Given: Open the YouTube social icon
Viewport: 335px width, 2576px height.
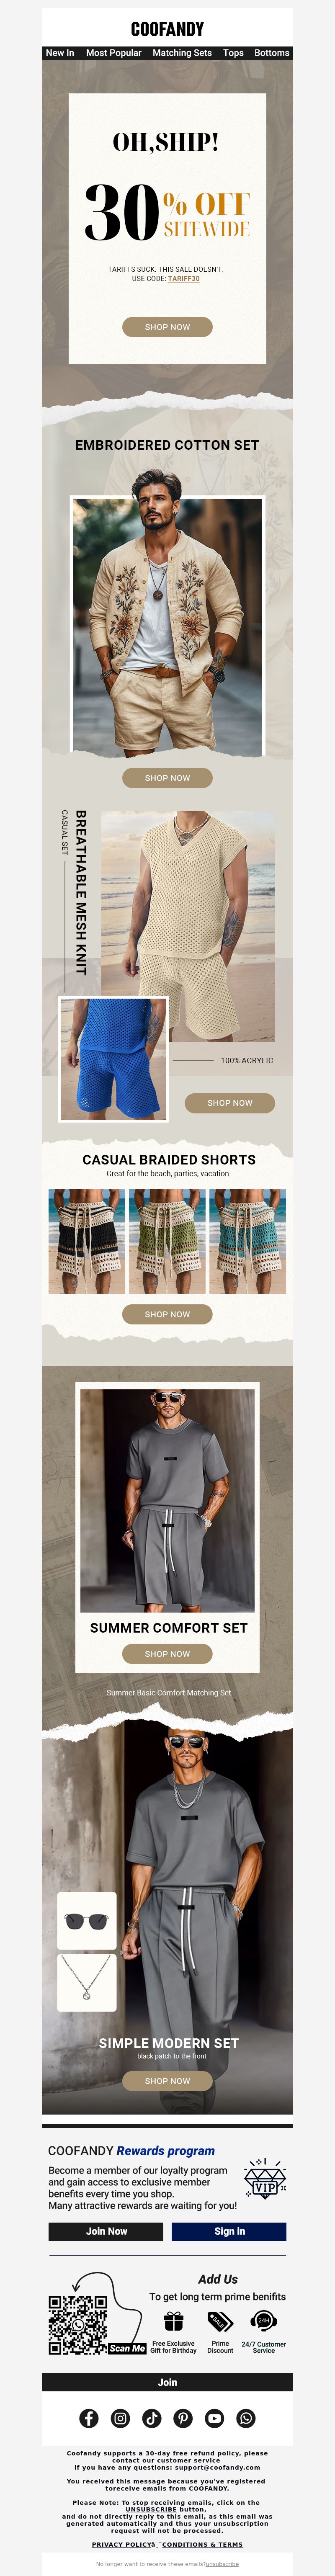Looking at the screenshot, I should coord(214,2418).
